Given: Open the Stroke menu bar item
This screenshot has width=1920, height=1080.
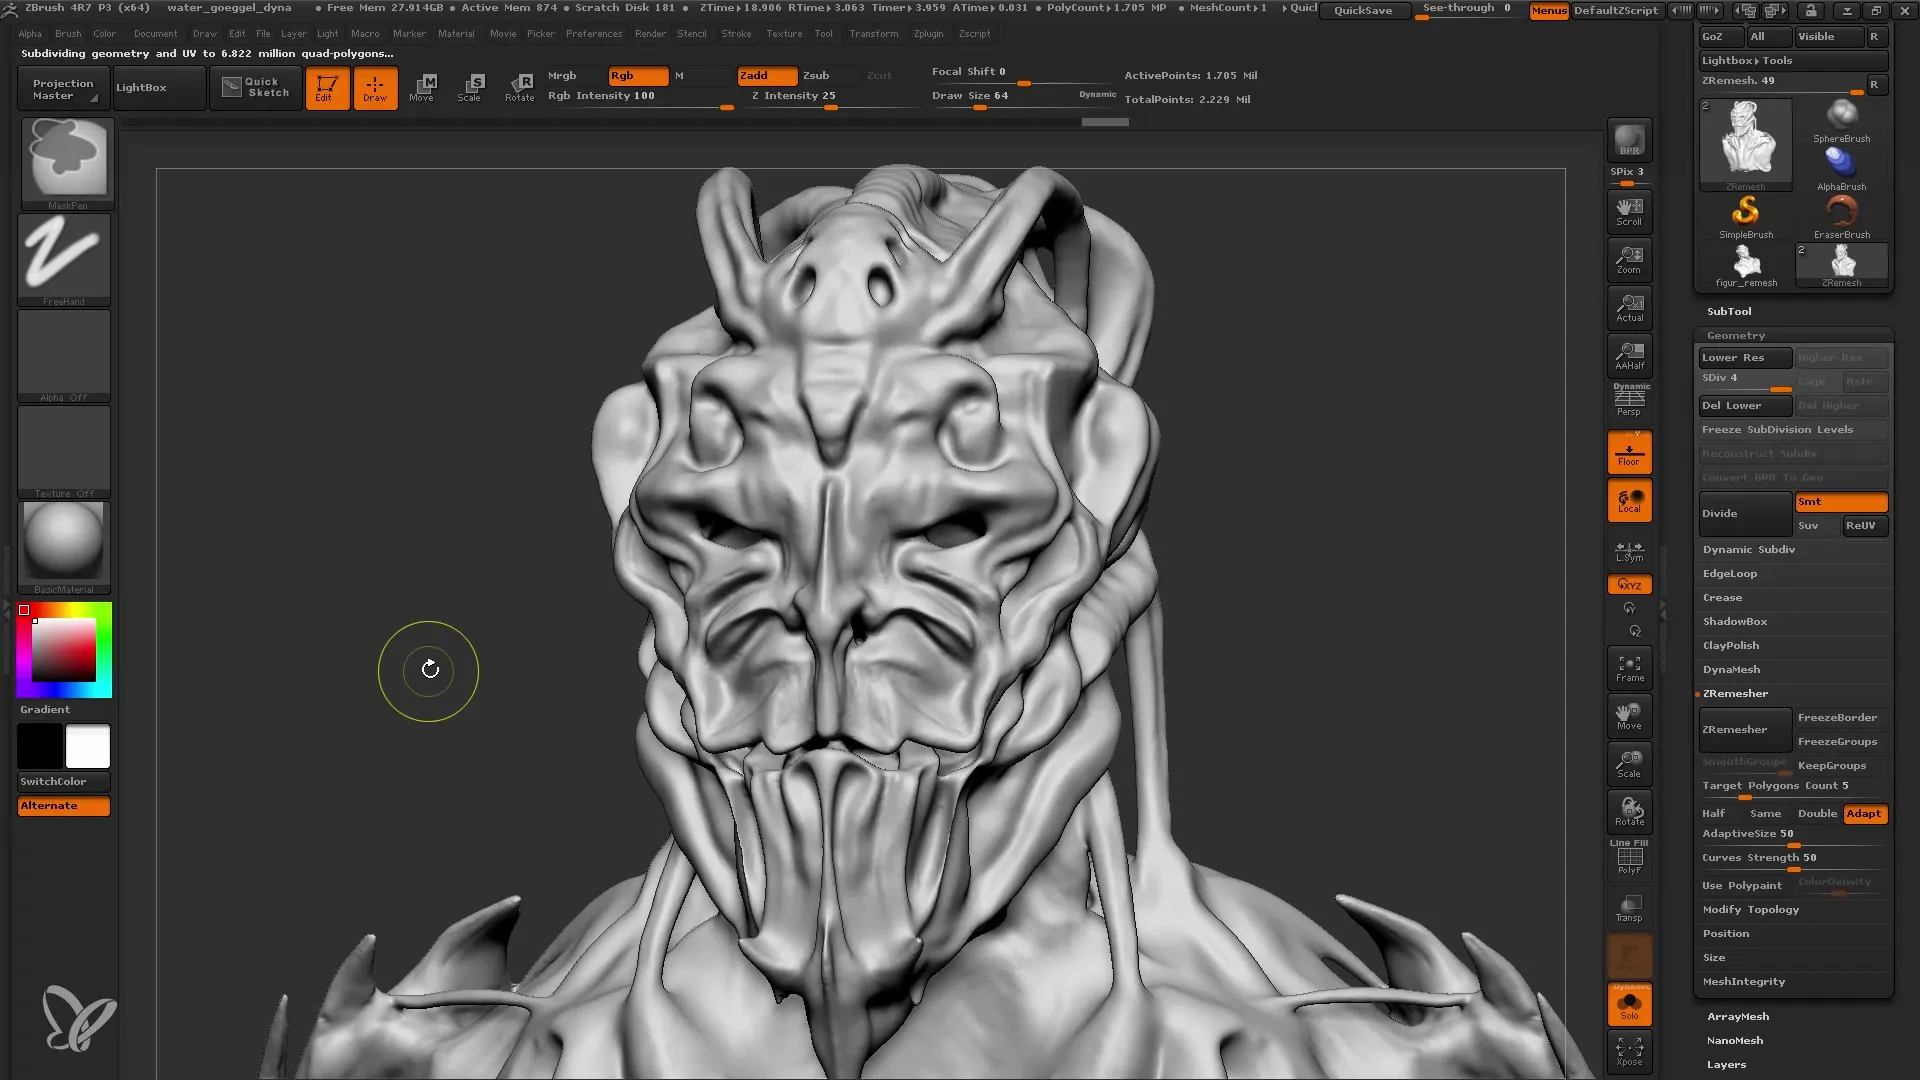Looking at the screenshot, I should [x=733, y=33].
